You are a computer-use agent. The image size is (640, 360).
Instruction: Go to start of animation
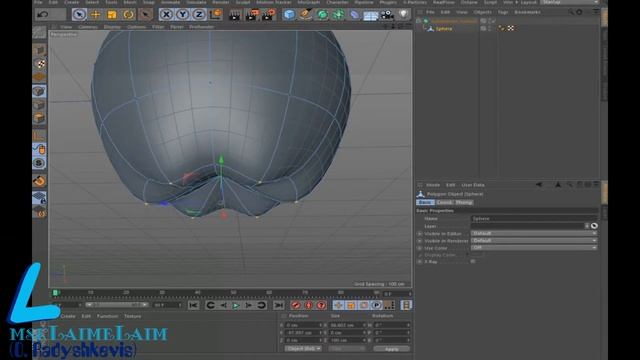(193, 305)
